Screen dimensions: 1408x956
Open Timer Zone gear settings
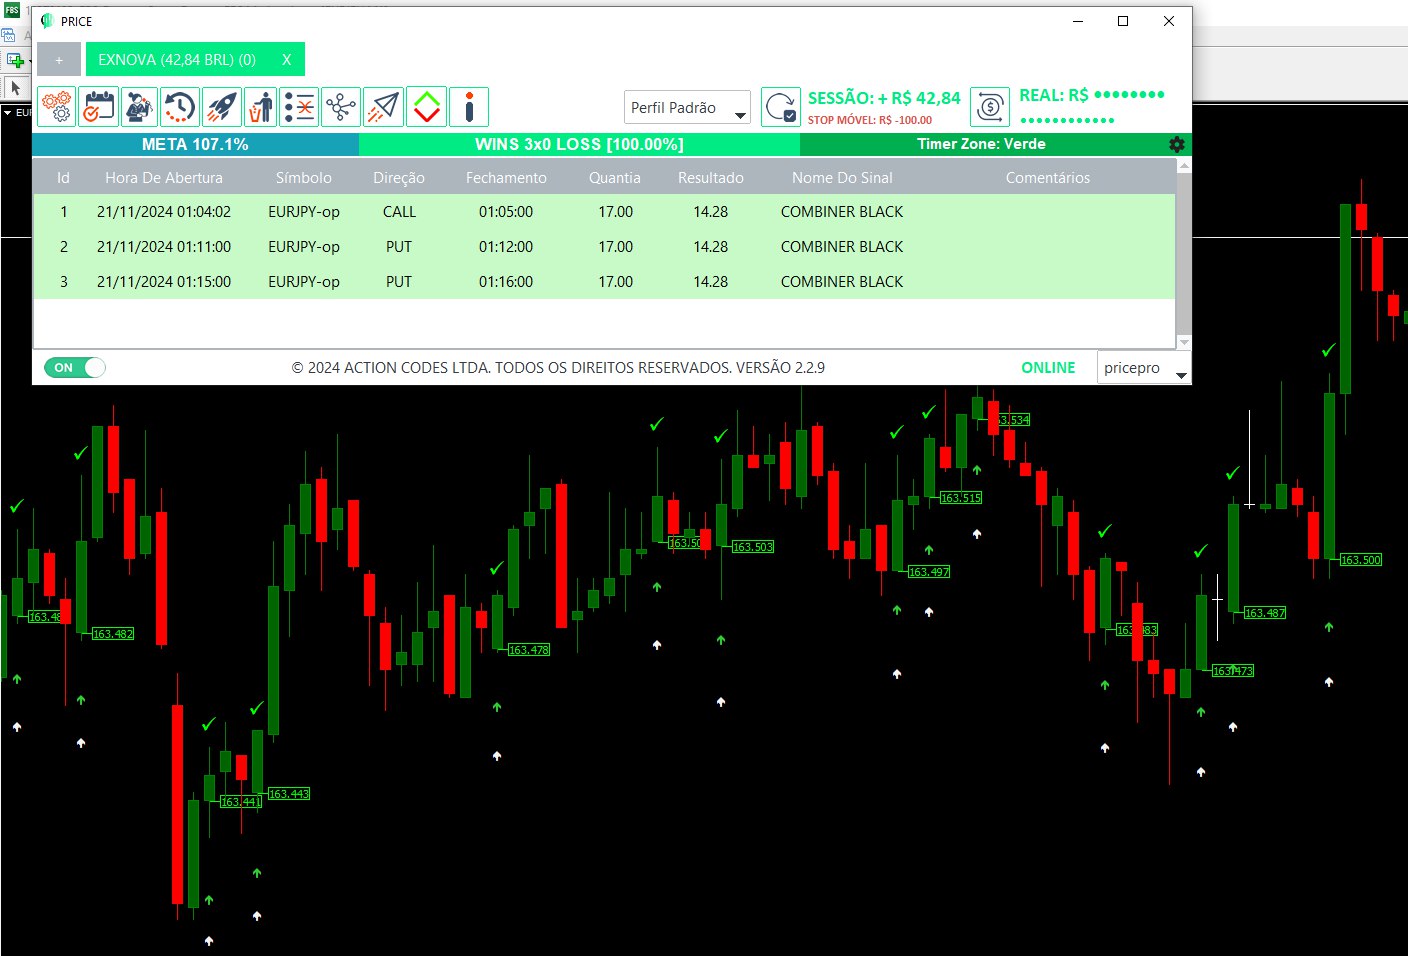point(1177,145)
